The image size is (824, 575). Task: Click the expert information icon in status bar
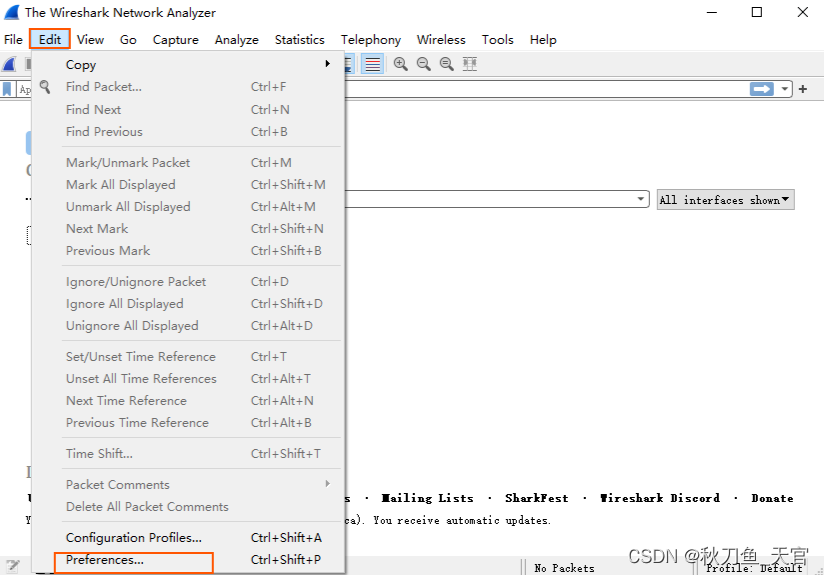pos(13,566)
